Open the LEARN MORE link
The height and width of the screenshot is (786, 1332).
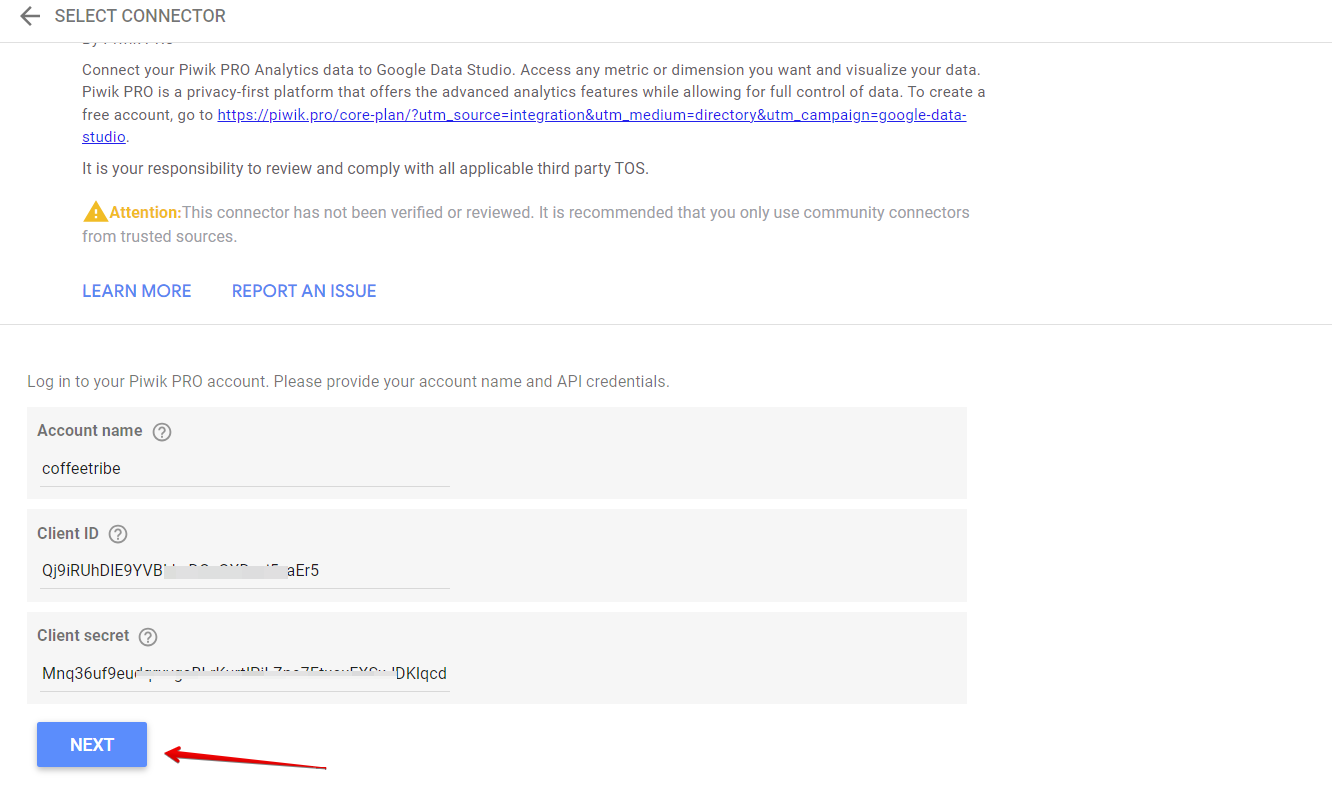(136, 291)
